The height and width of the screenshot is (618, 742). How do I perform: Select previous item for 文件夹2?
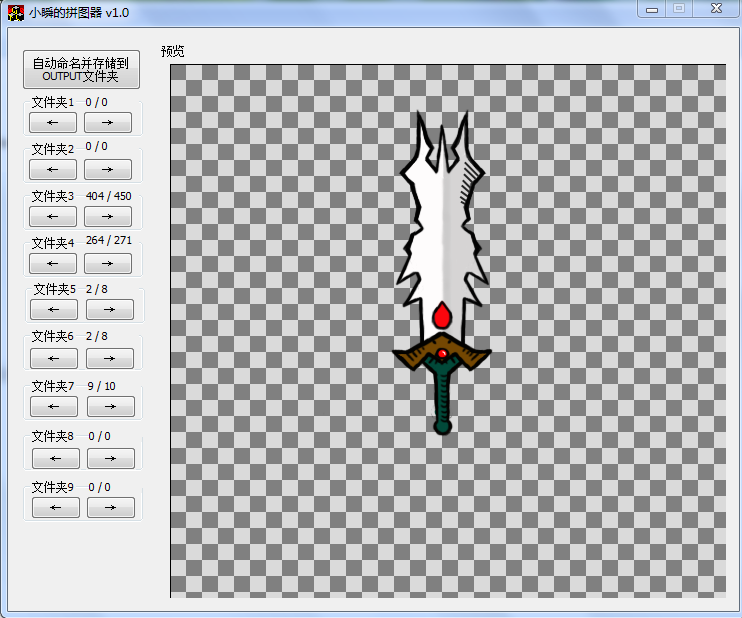click(53, 169)
